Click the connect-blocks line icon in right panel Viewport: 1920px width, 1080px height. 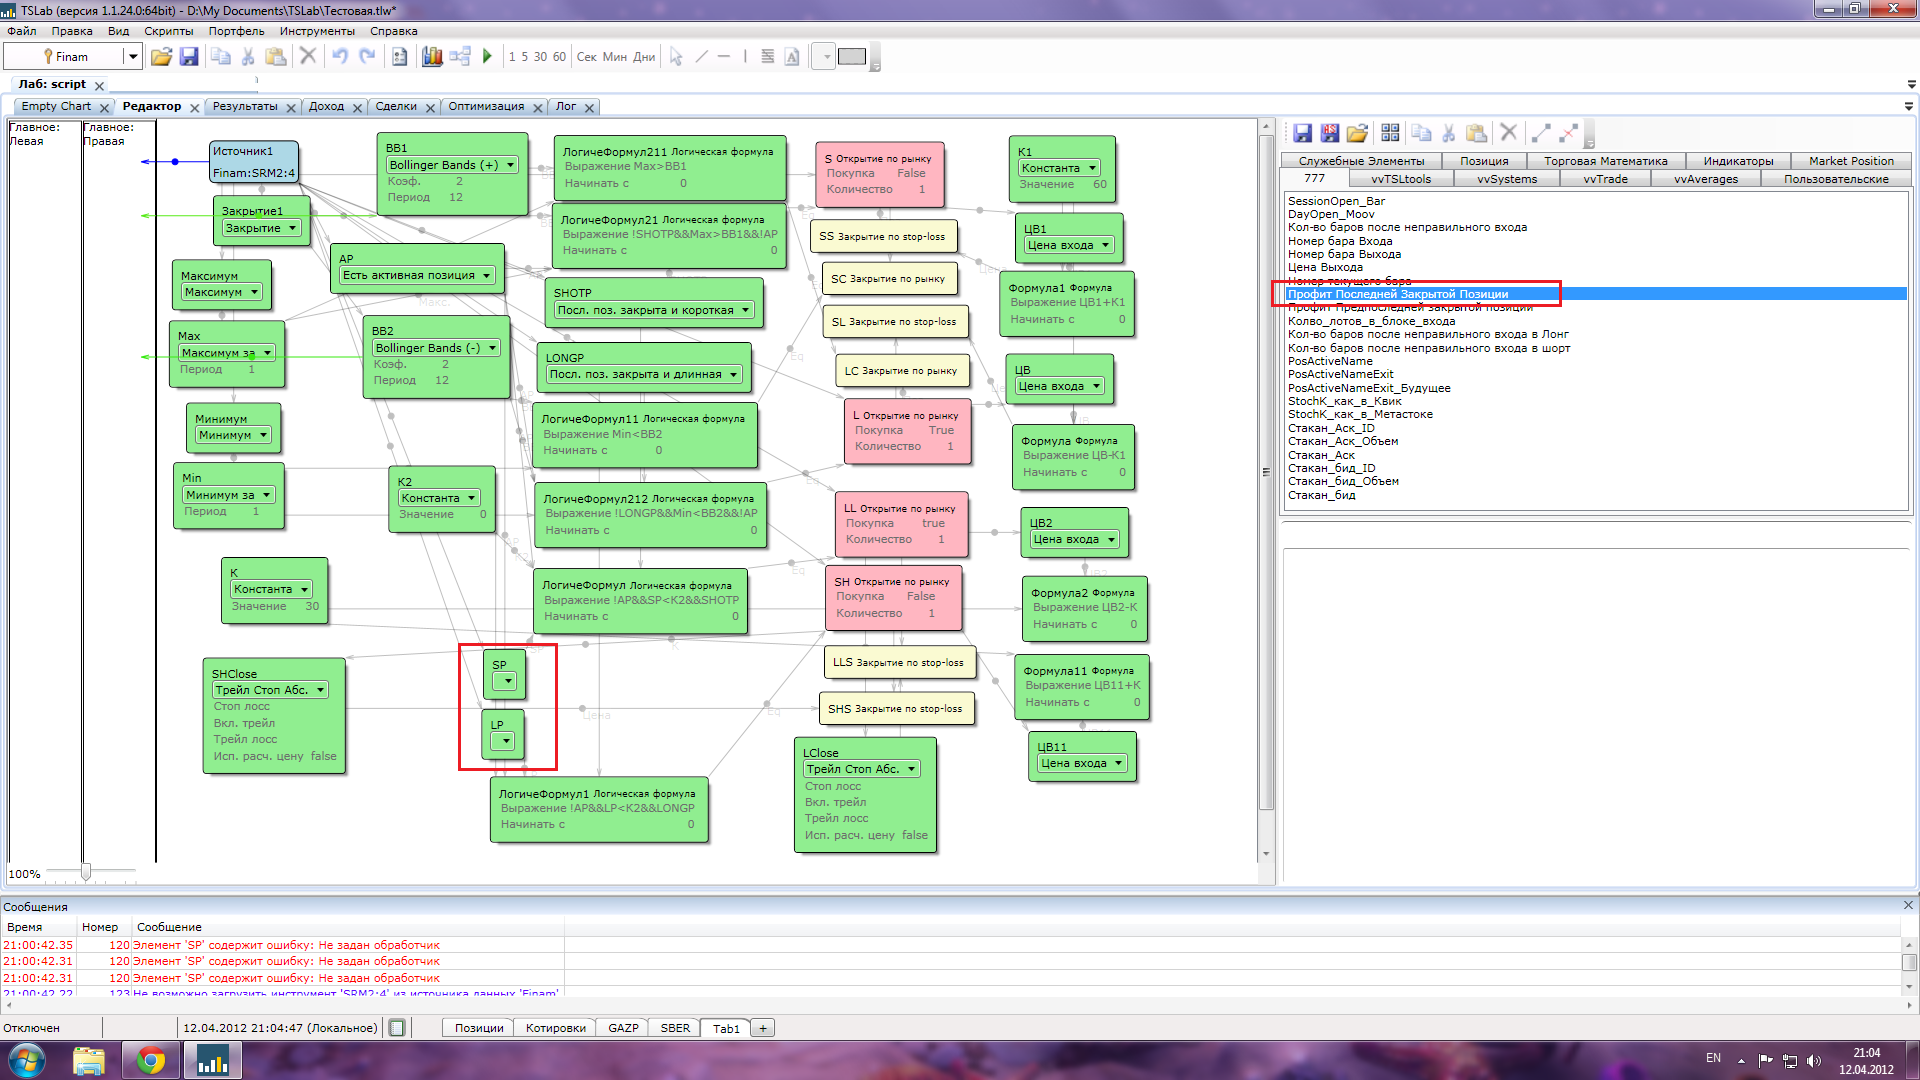pyautogui.click(x=1541, y=133)
